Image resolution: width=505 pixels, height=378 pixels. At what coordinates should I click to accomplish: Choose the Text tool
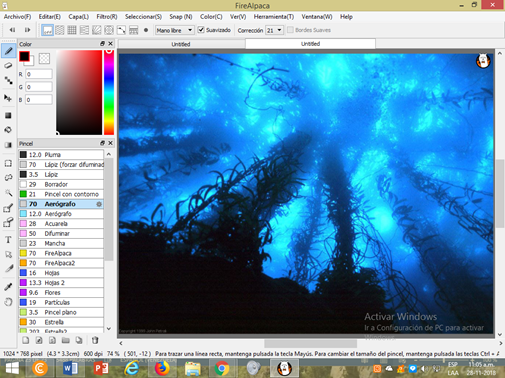click(x=8, y=240)
